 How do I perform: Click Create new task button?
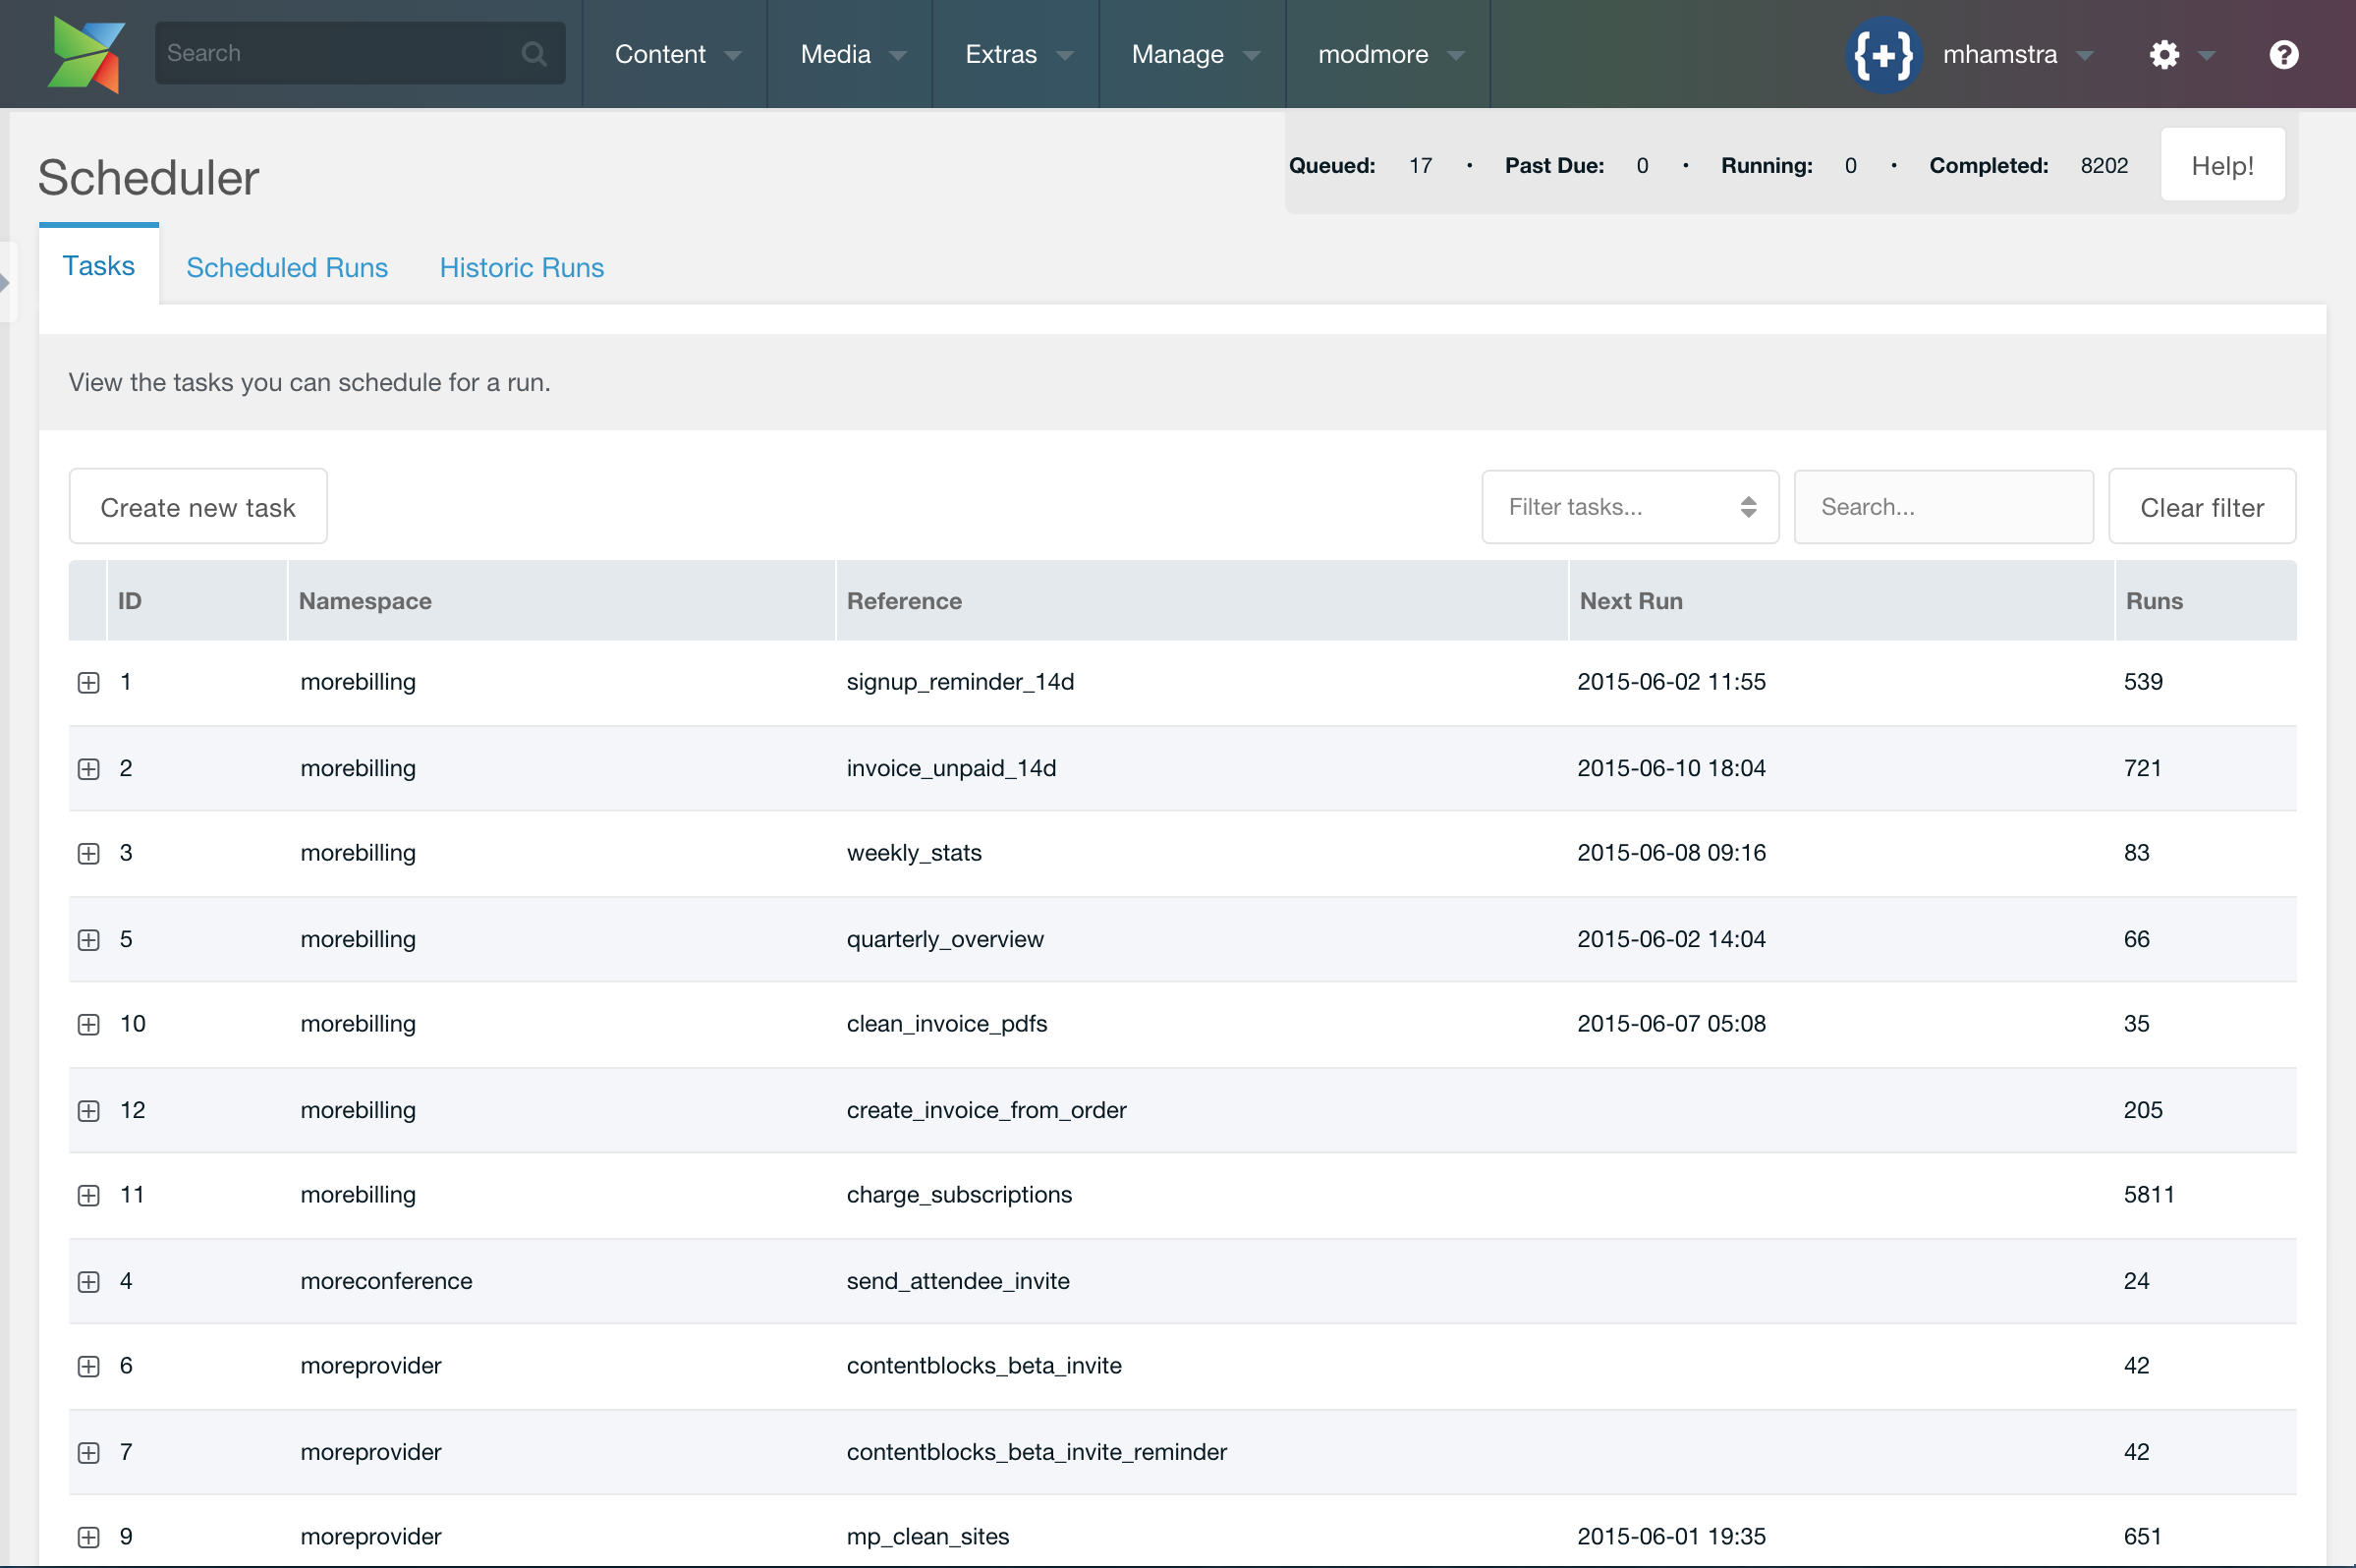(198, 507)
